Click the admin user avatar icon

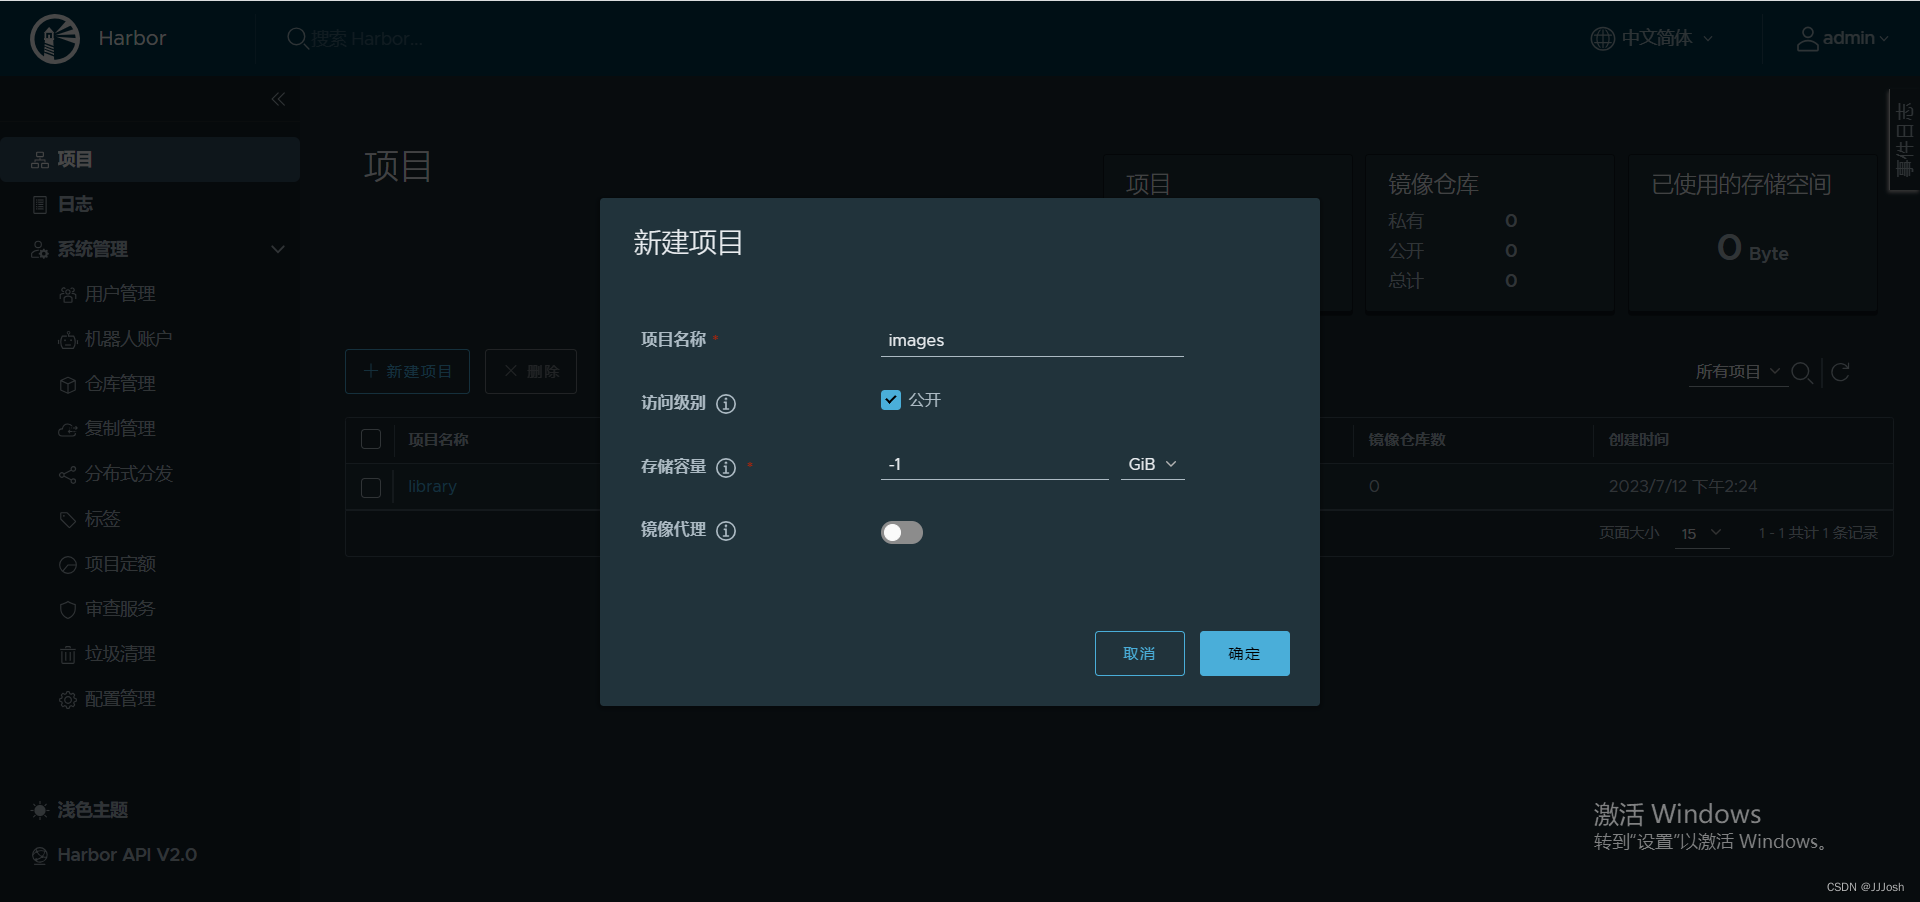(x=1807, y=39)
